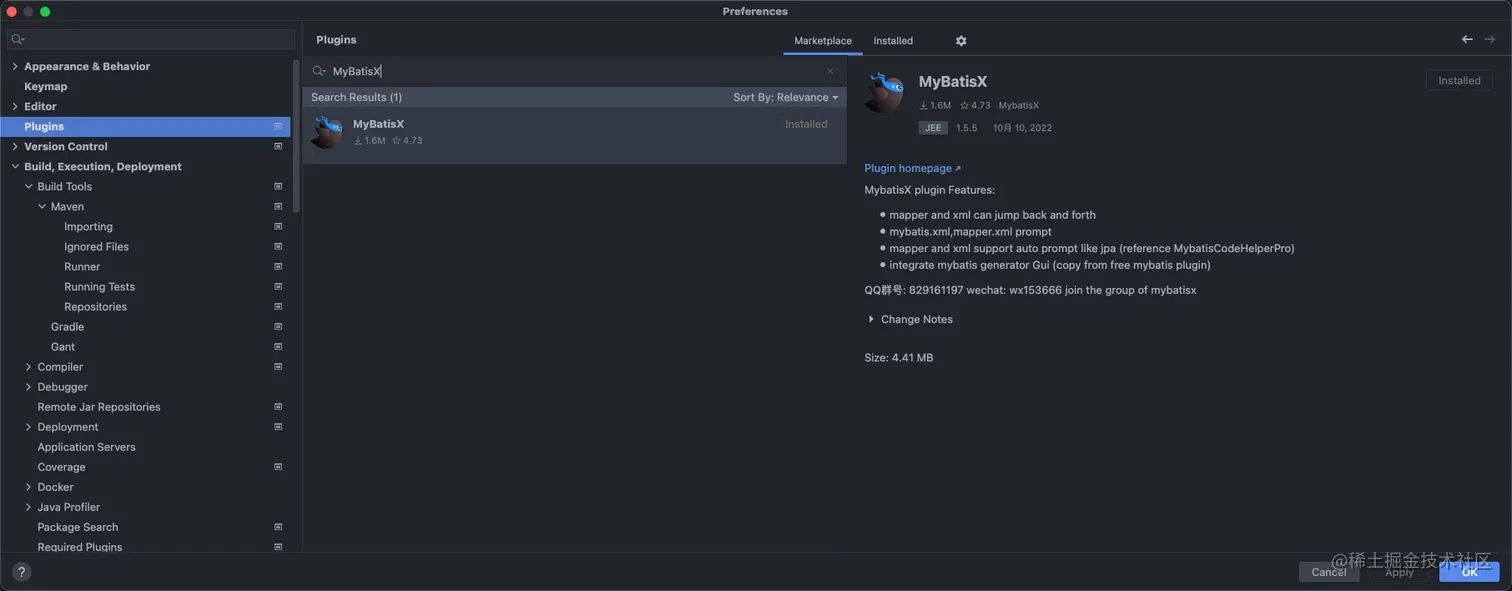Clear the MyBatisX plugin search text
The height and width of the screenshot is (591, 1512).
click(x=830, y=71)
